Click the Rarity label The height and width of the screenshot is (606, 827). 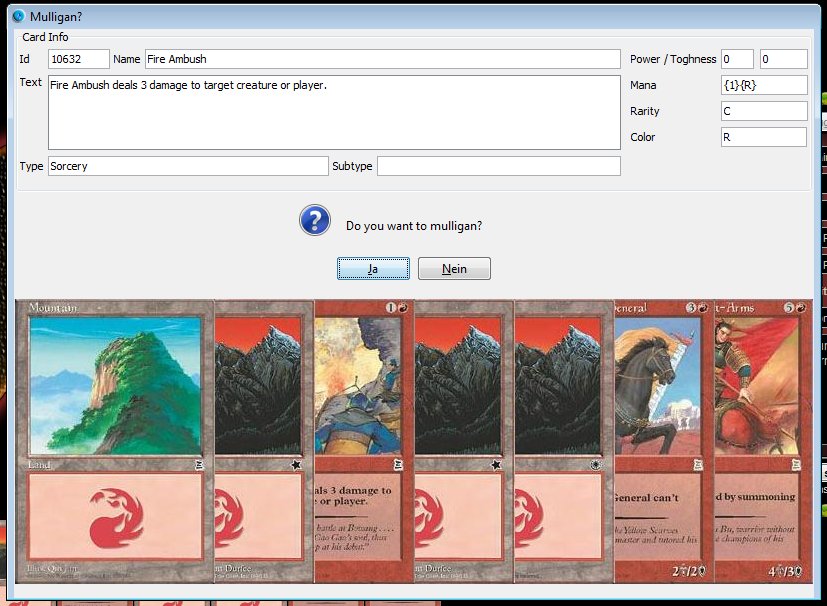(x=645, y=111)
